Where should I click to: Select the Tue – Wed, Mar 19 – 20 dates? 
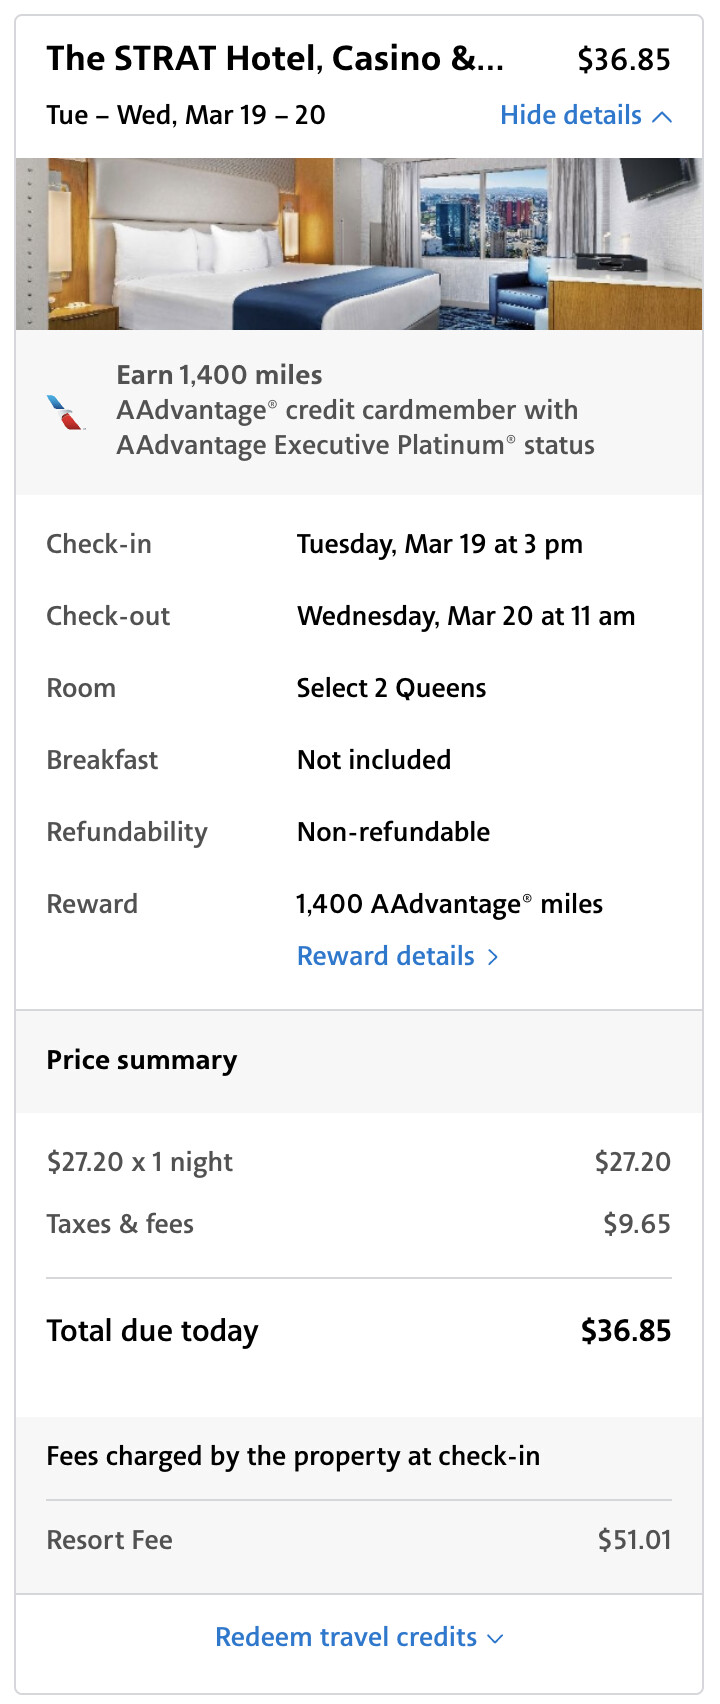(x=186, y=116)
